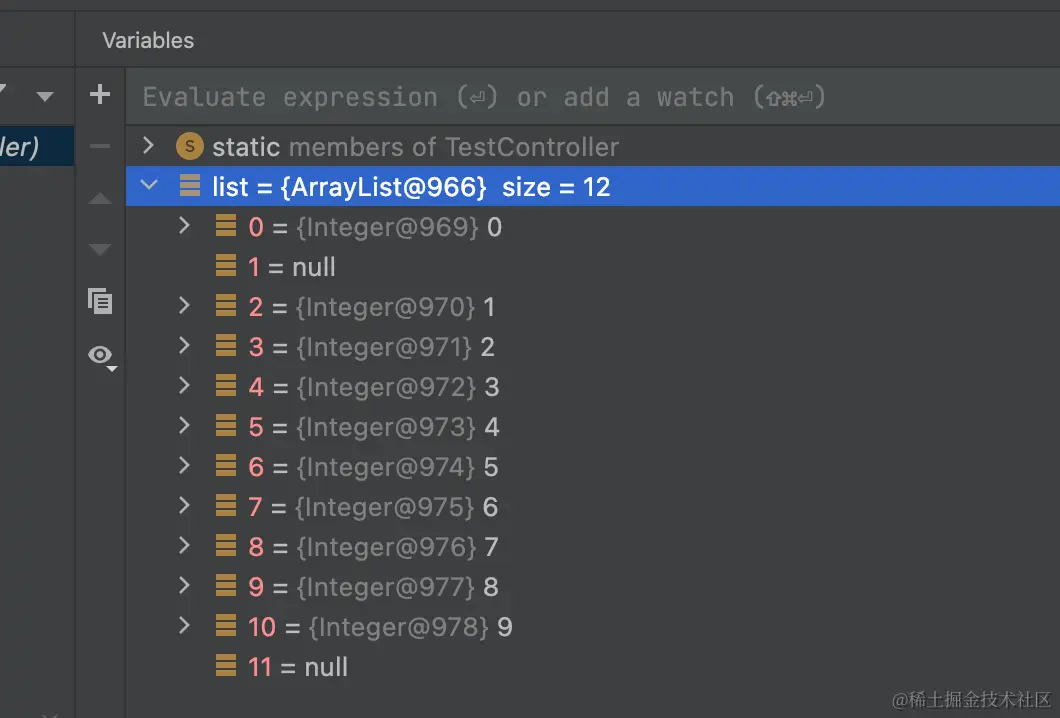
Task: Click the field icon of element 11
Action: point(226,667)
